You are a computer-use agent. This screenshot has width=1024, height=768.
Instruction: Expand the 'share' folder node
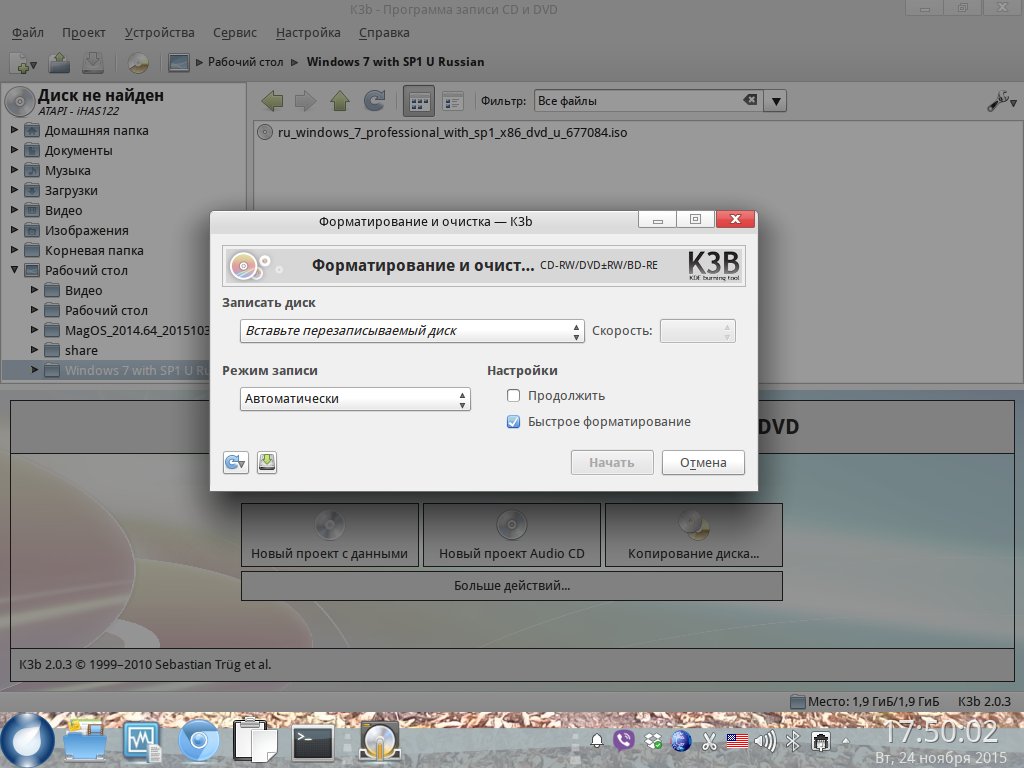35,350
